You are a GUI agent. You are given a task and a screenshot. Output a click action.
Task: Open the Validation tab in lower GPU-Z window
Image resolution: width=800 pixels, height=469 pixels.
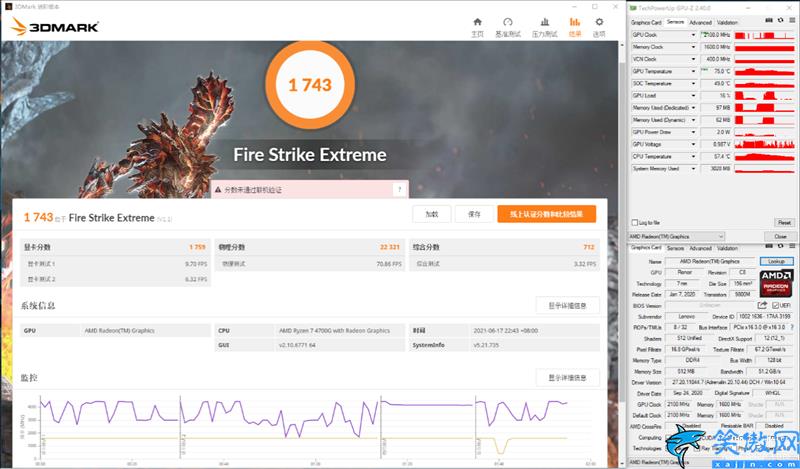[x=727, y=248]
